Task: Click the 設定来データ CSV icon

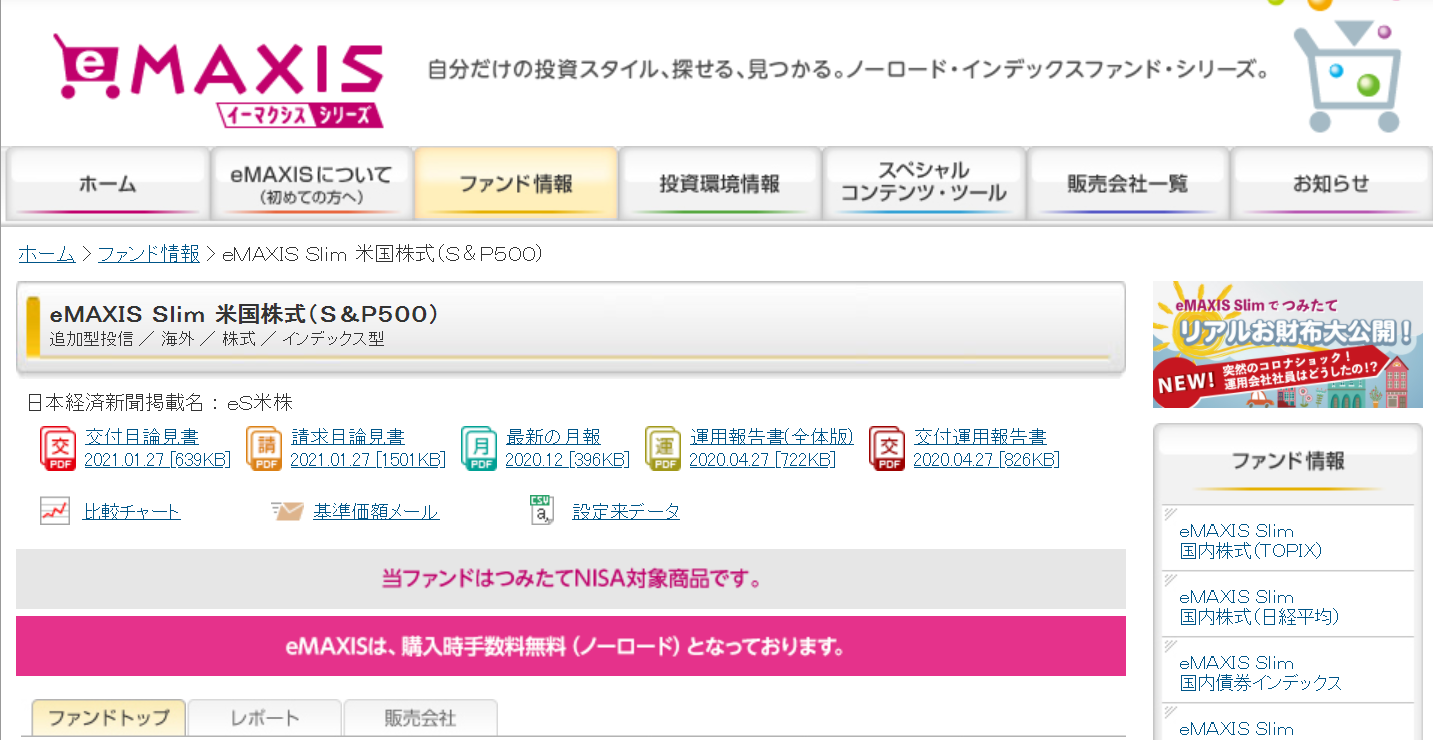Action: [541, 510]
